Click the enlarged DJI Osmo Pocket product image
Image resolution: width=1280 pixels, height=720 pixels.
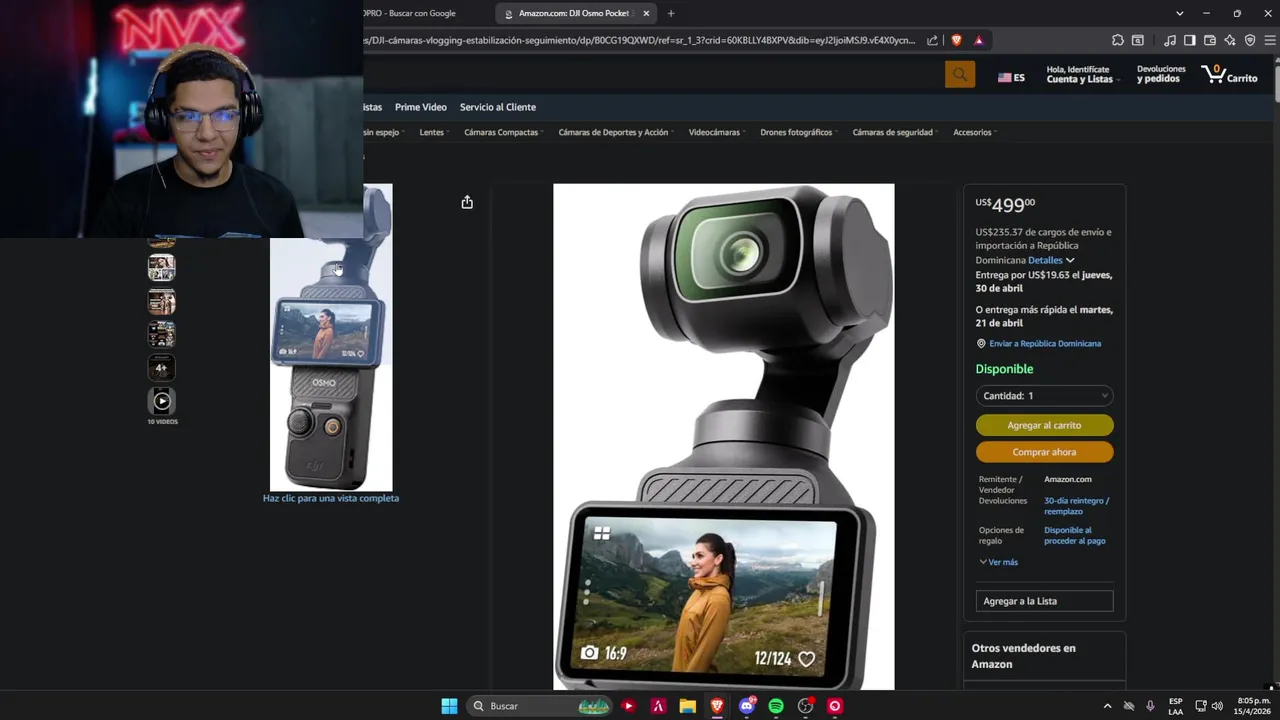point(724,437)
